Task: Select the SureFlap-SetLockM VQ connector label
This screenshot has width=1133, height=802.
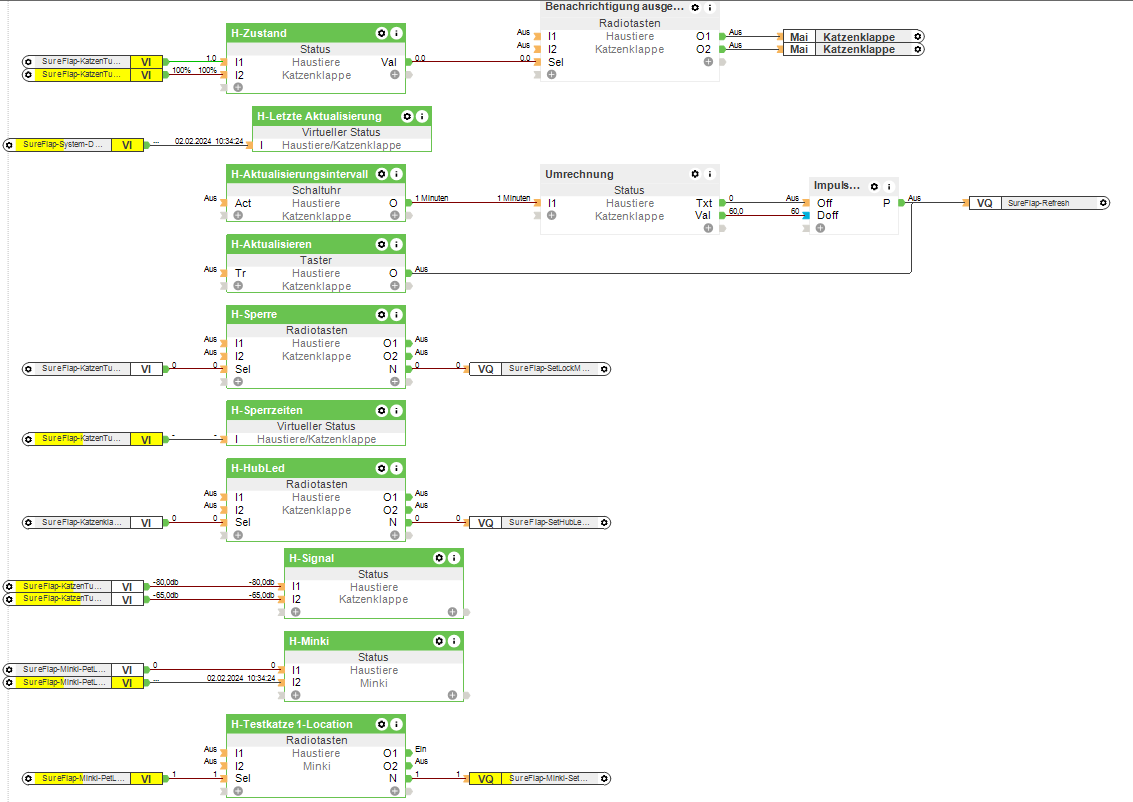Action: pos(549,368)
